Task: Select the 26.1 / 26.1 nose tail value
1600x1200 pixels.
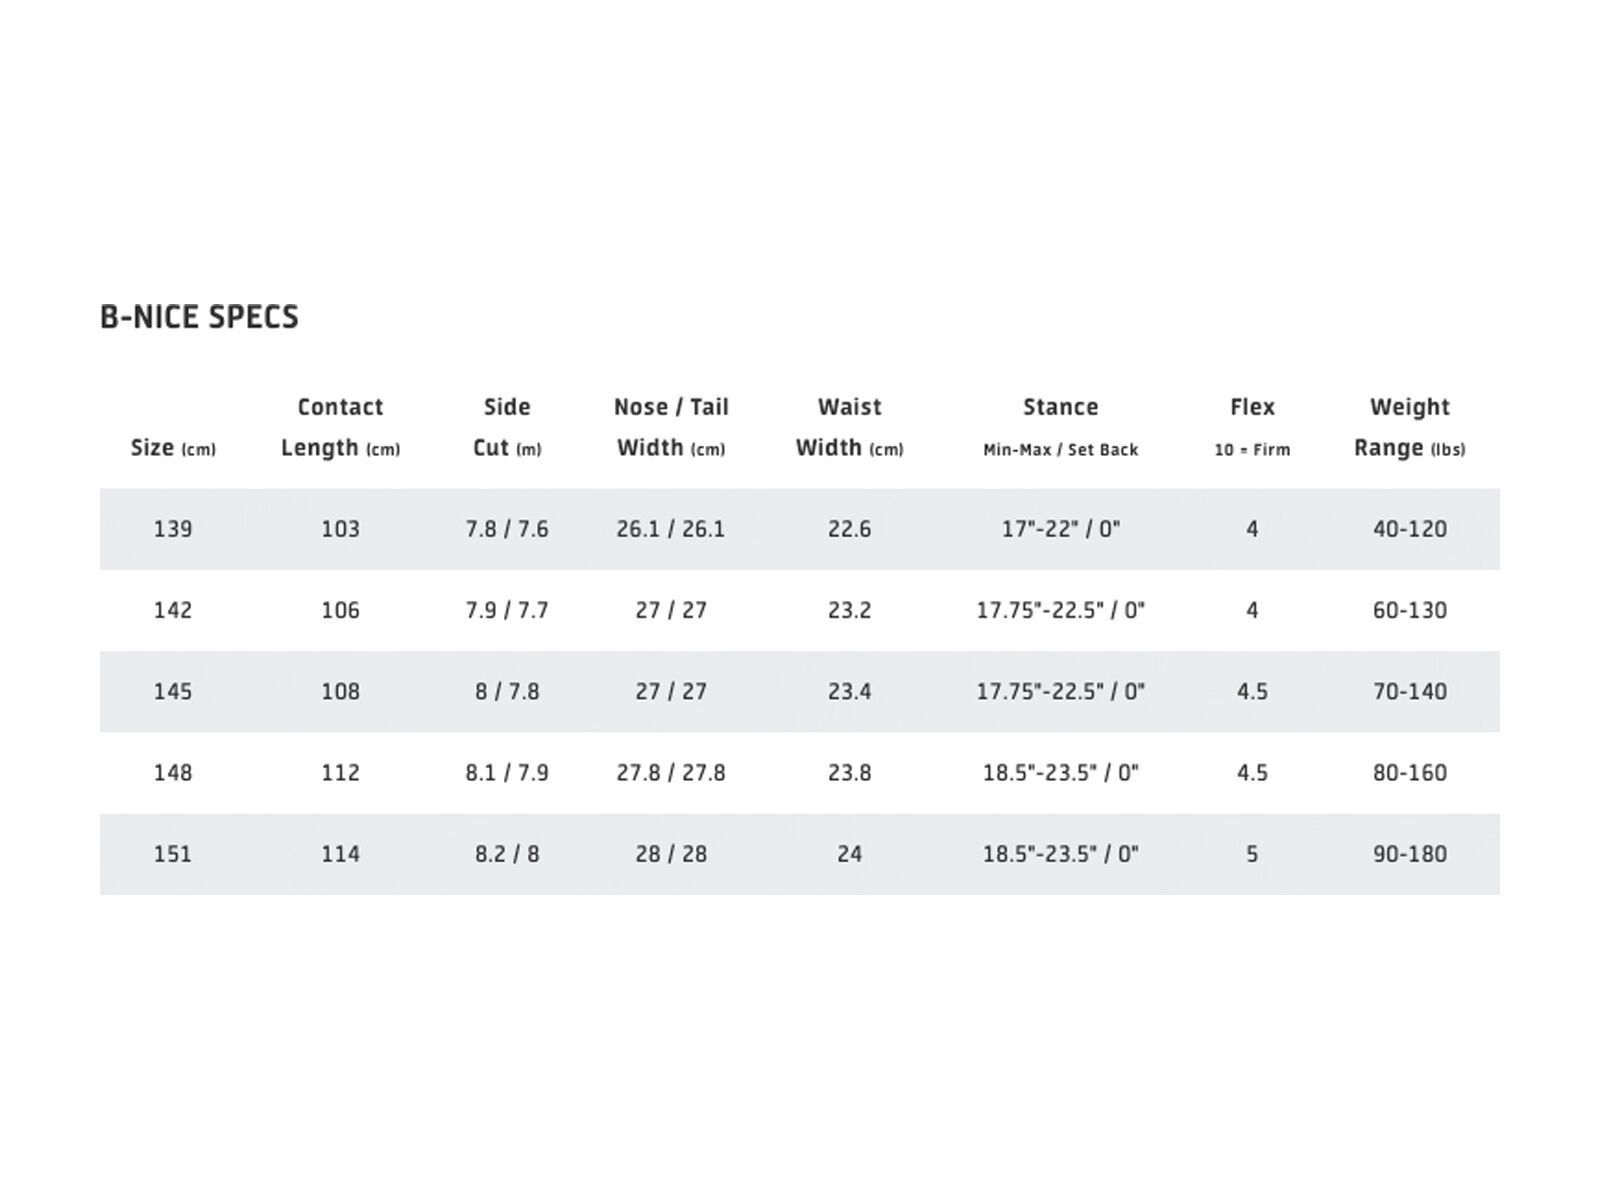Action: (671, 529)
